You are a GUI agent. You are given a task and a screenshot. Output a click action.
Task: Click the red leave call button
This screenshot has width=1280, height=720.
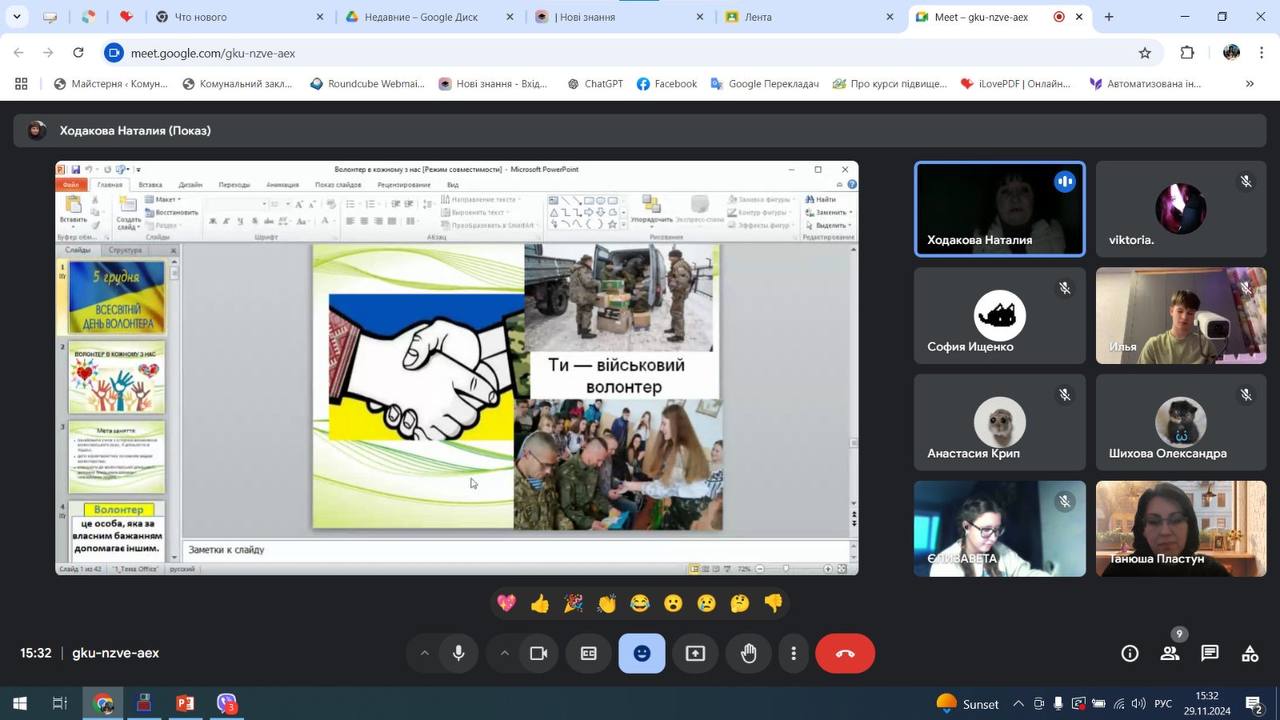point(845,653)
